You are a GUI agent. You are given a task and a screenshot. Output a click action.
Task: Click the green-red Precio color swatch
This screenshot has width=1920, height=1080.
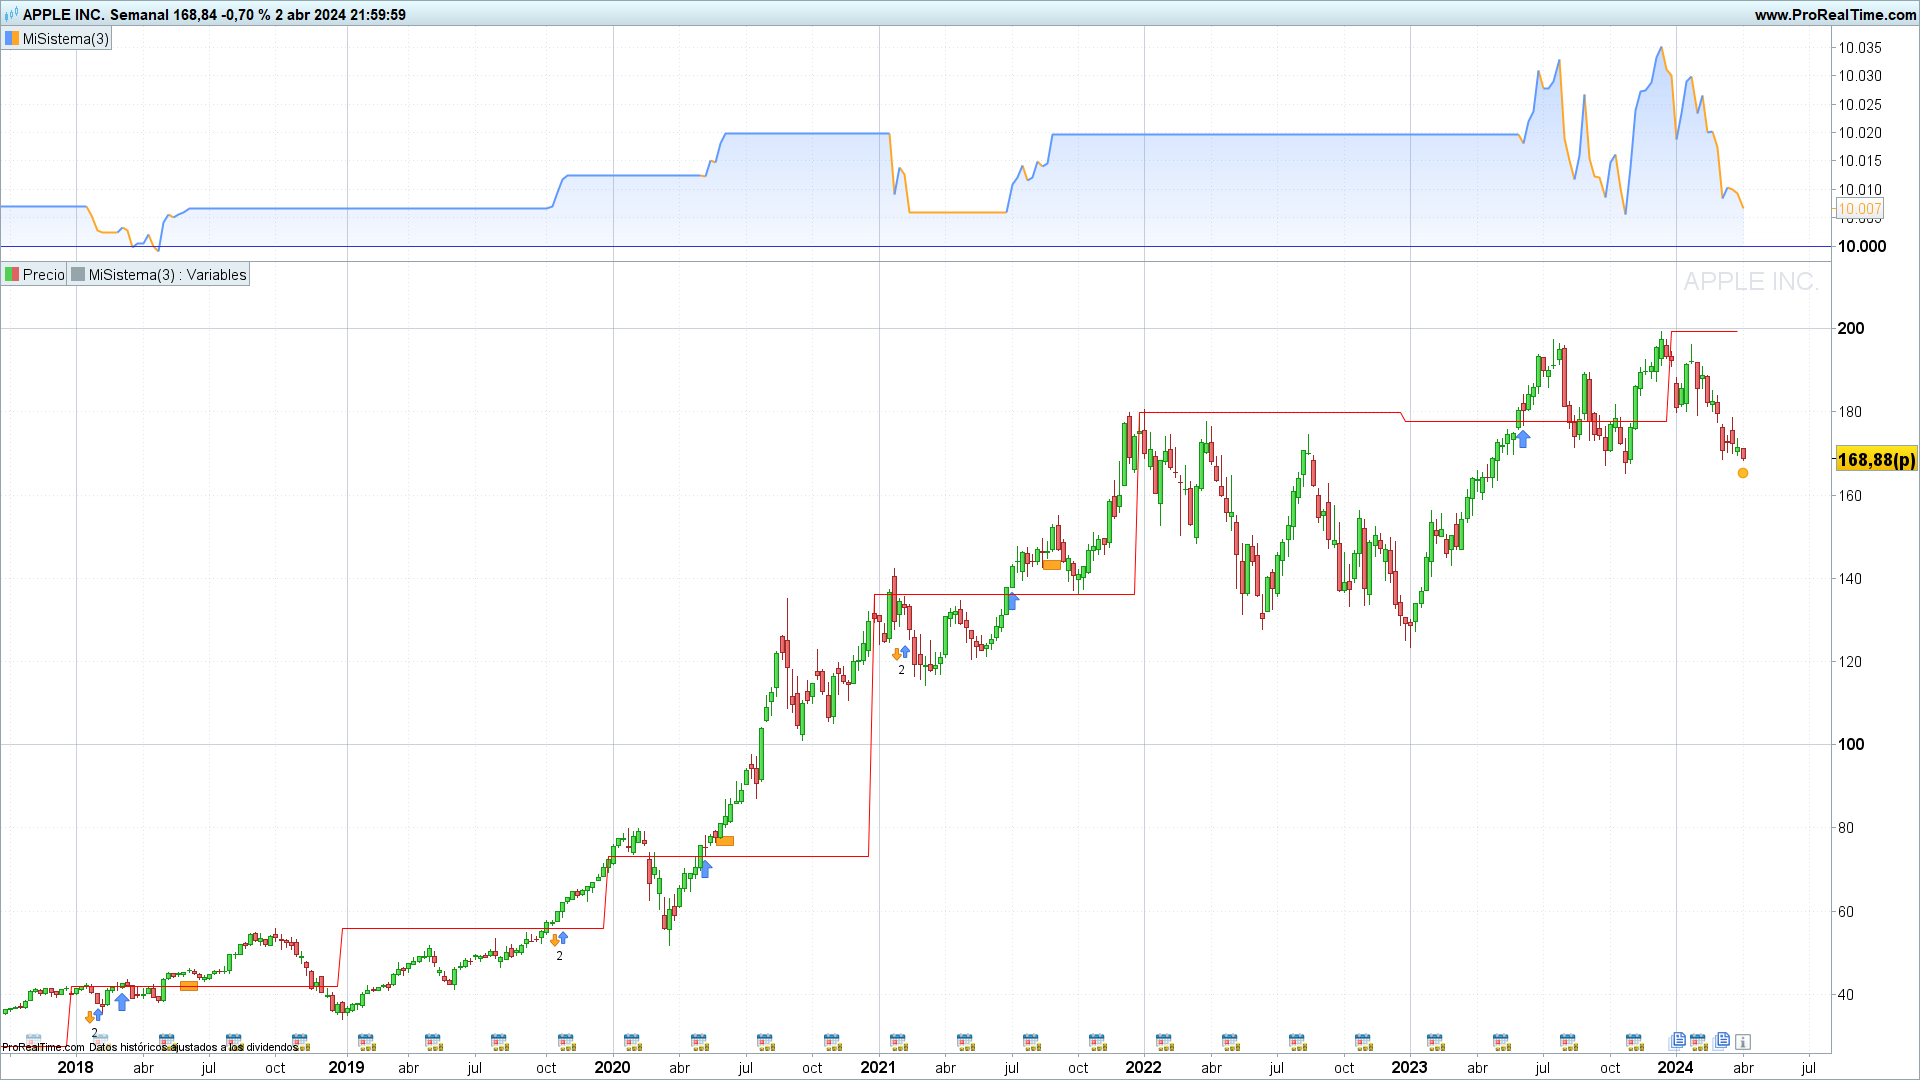click(12, 275)
